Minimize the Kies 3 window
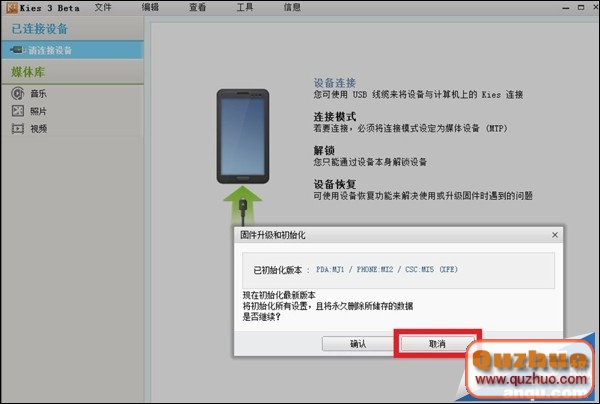600x404 pixels. [x=566, y=7]
